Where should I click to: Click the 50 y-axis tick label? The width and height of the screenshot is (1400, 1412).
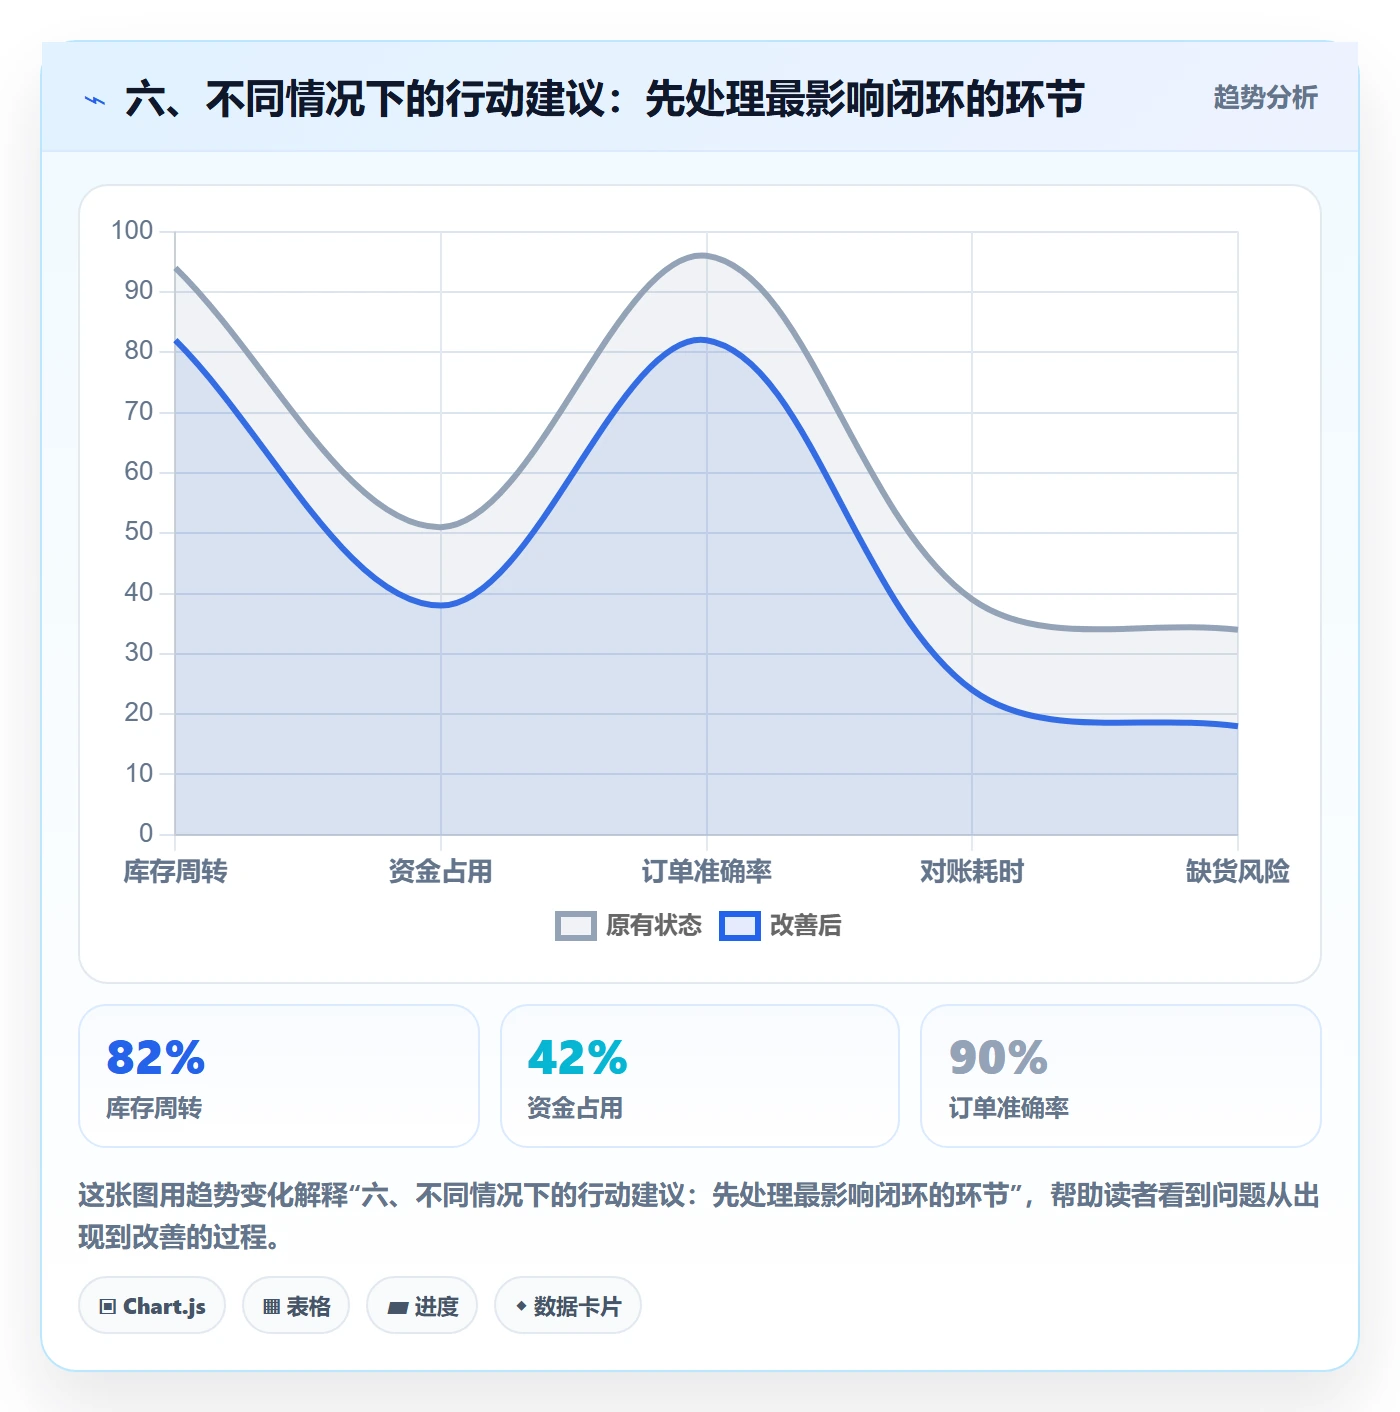click(139, 532)
